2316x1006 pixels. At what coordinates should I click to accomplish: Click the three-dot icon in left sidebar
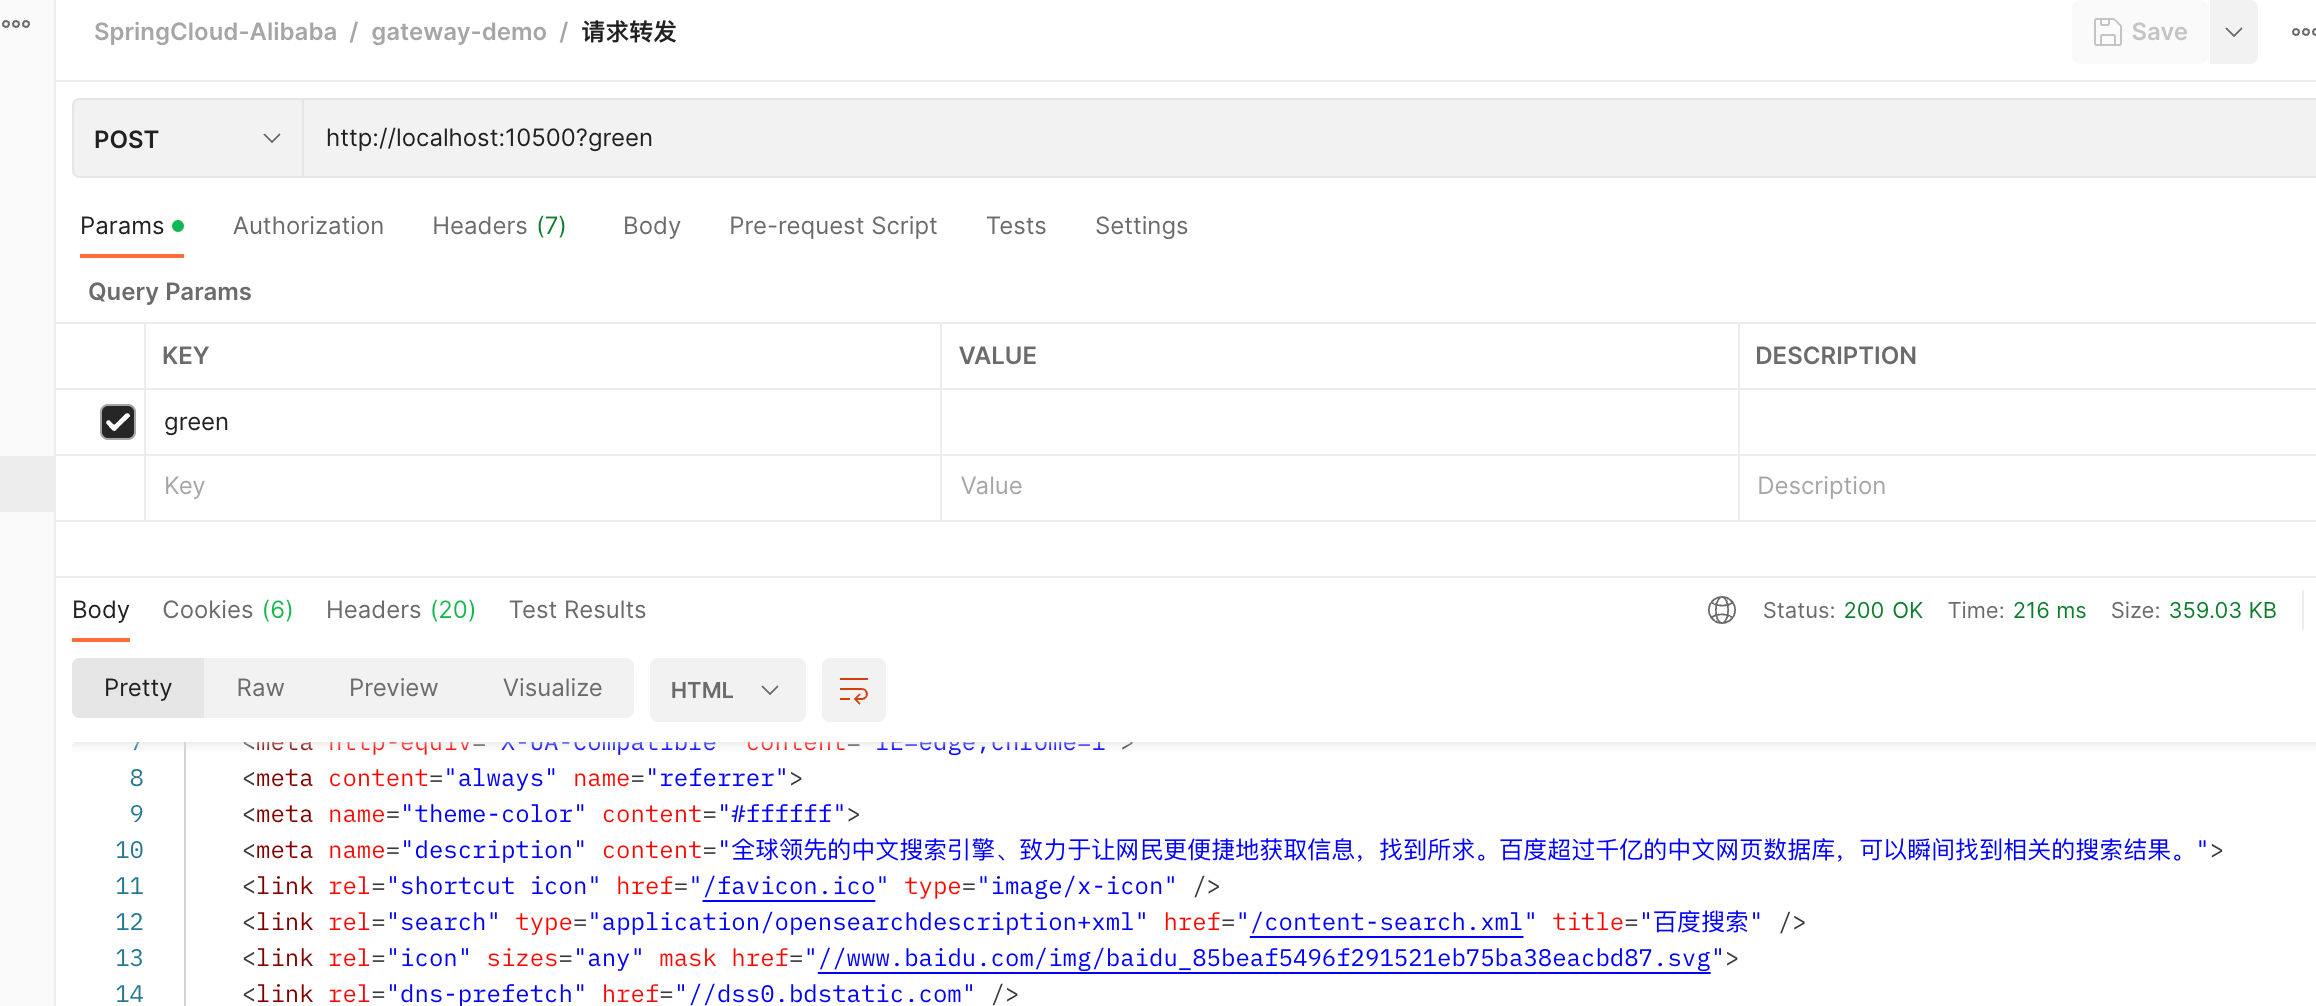pyautogui.click(x=16, y=24)
